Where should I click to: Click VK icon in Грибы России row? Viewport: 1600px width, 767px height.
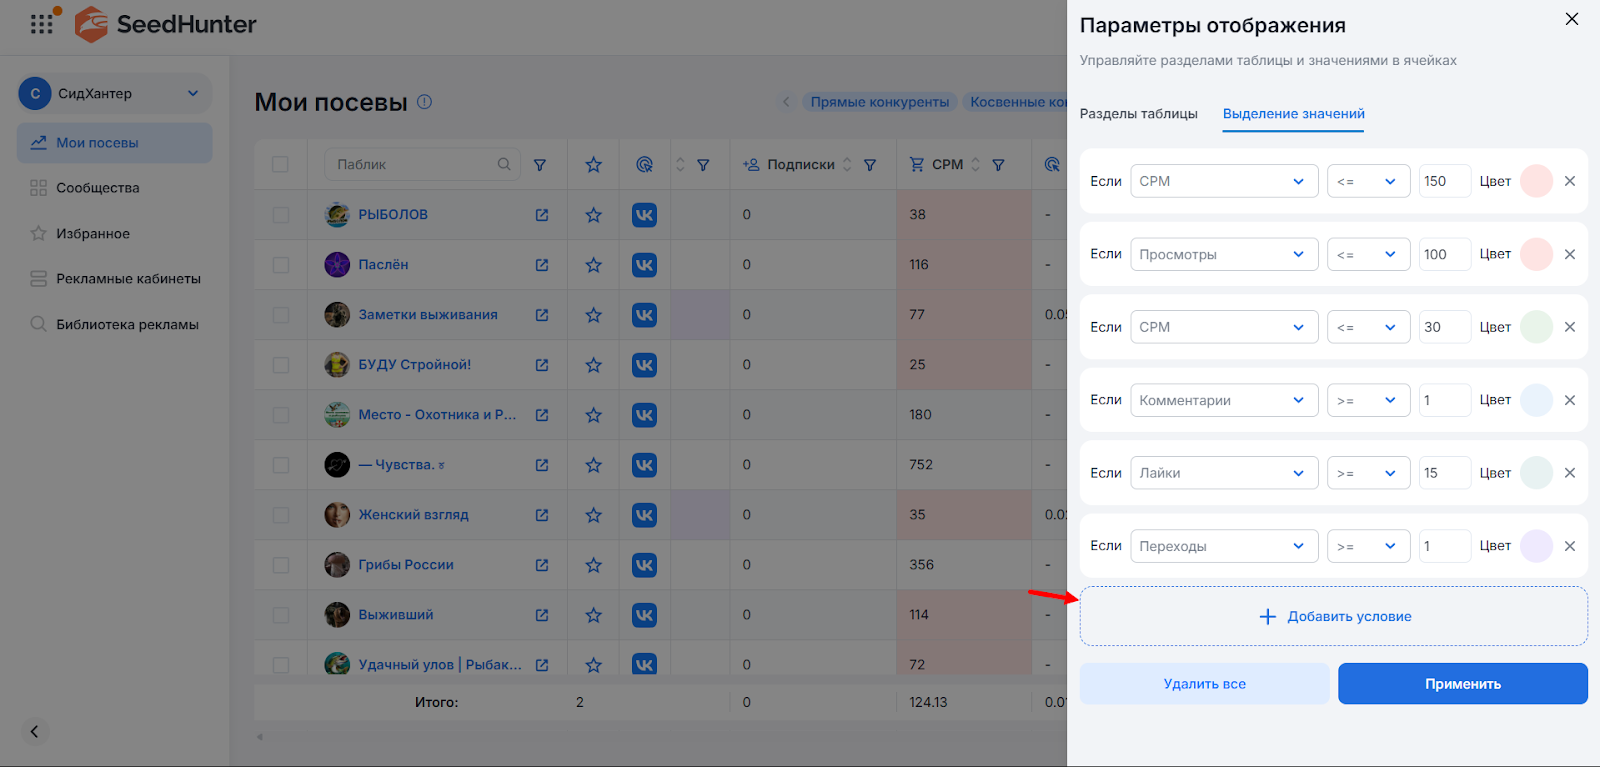644,565
